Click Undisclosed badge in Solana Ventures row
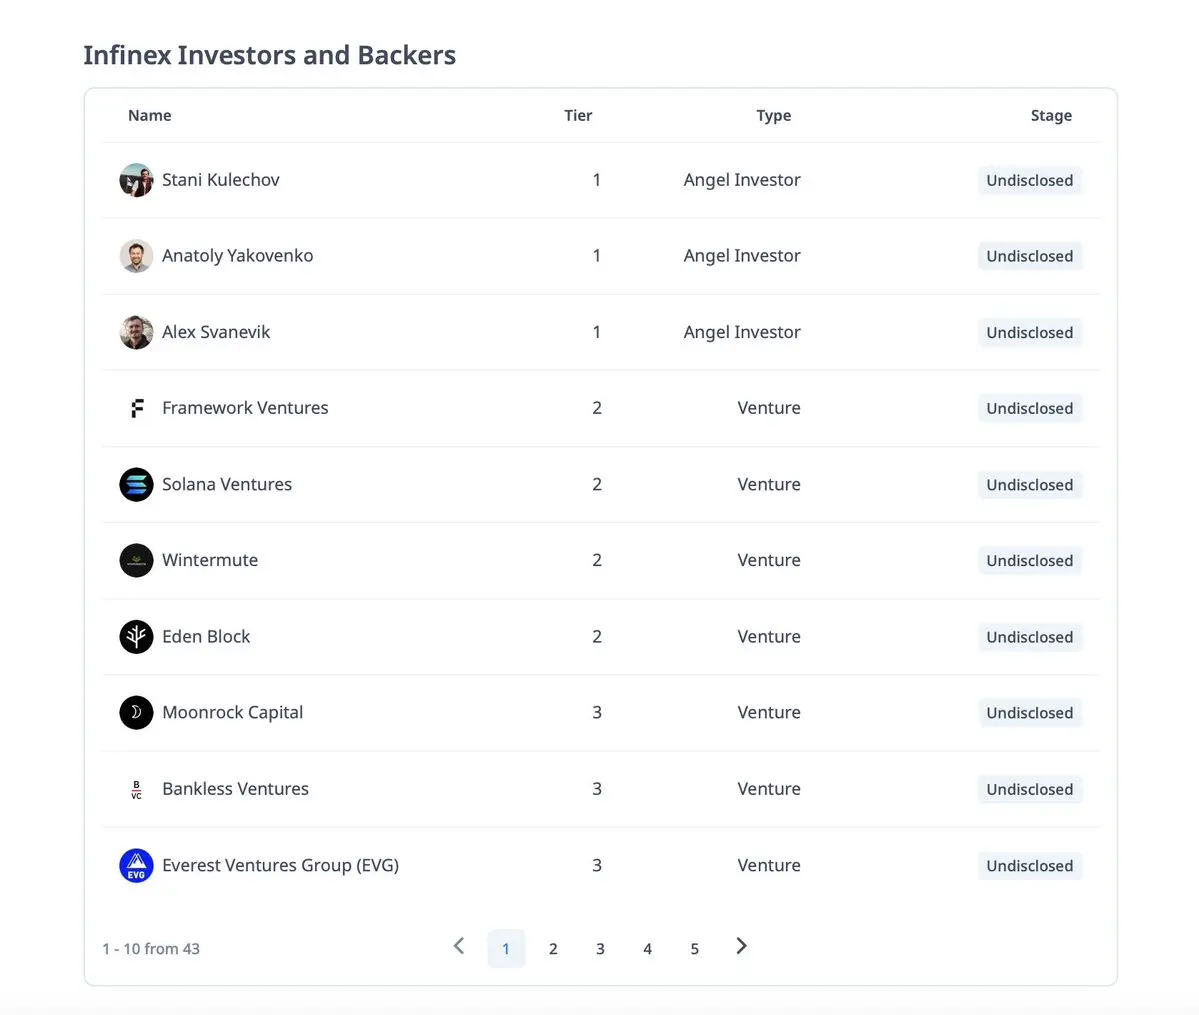Screen dimensions: 1199x1015 point(1029,485)
